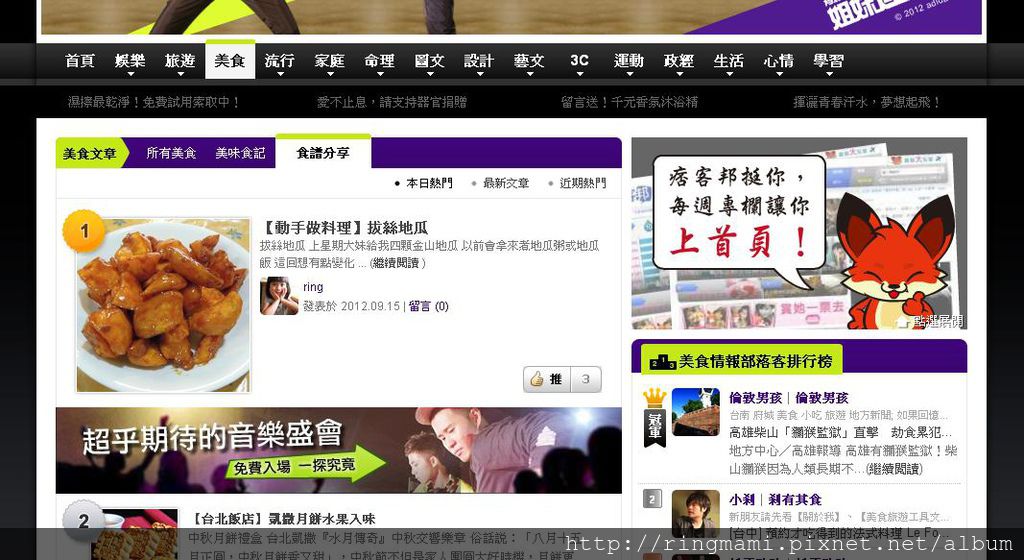This screenshot has width=1024, height=560.
Task: Open article 【動手做料理】拔絲地瓜
Action: tap(344, 228)
